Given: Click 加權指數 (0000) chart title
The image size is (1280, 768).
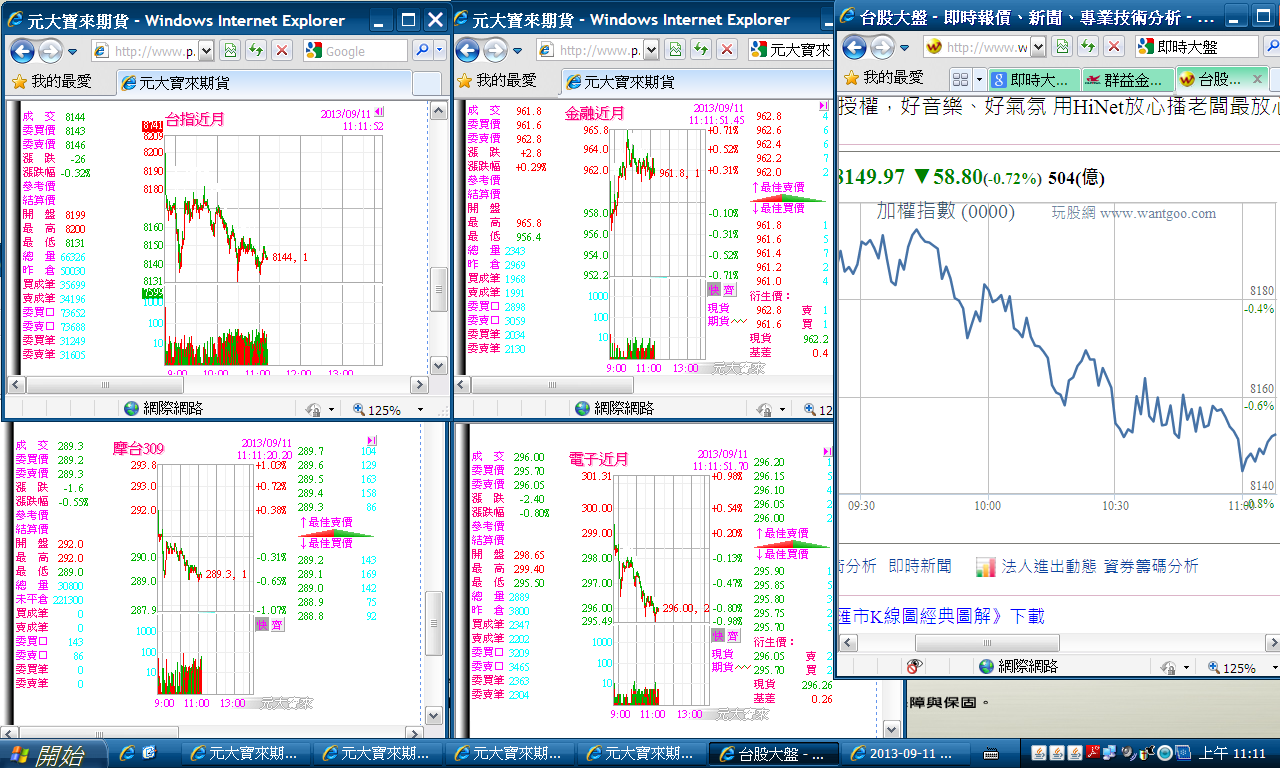Looking at the screenshot, I should click(945, 211).
